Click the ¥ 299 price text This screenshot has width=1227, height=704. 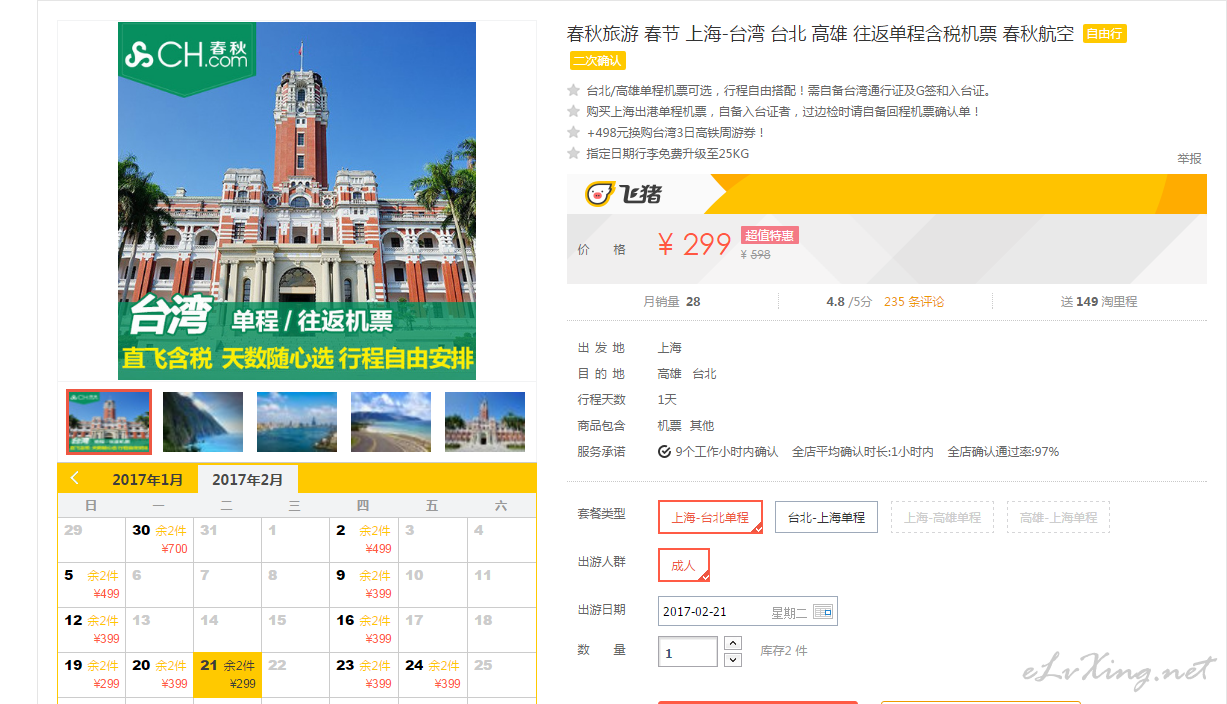click(x=694, y=244)
